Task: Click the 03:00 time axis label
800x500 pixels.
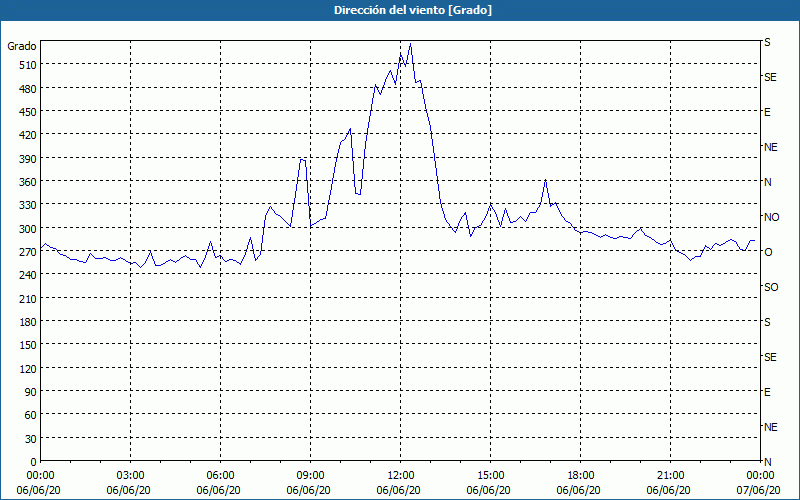Action: 131,476
